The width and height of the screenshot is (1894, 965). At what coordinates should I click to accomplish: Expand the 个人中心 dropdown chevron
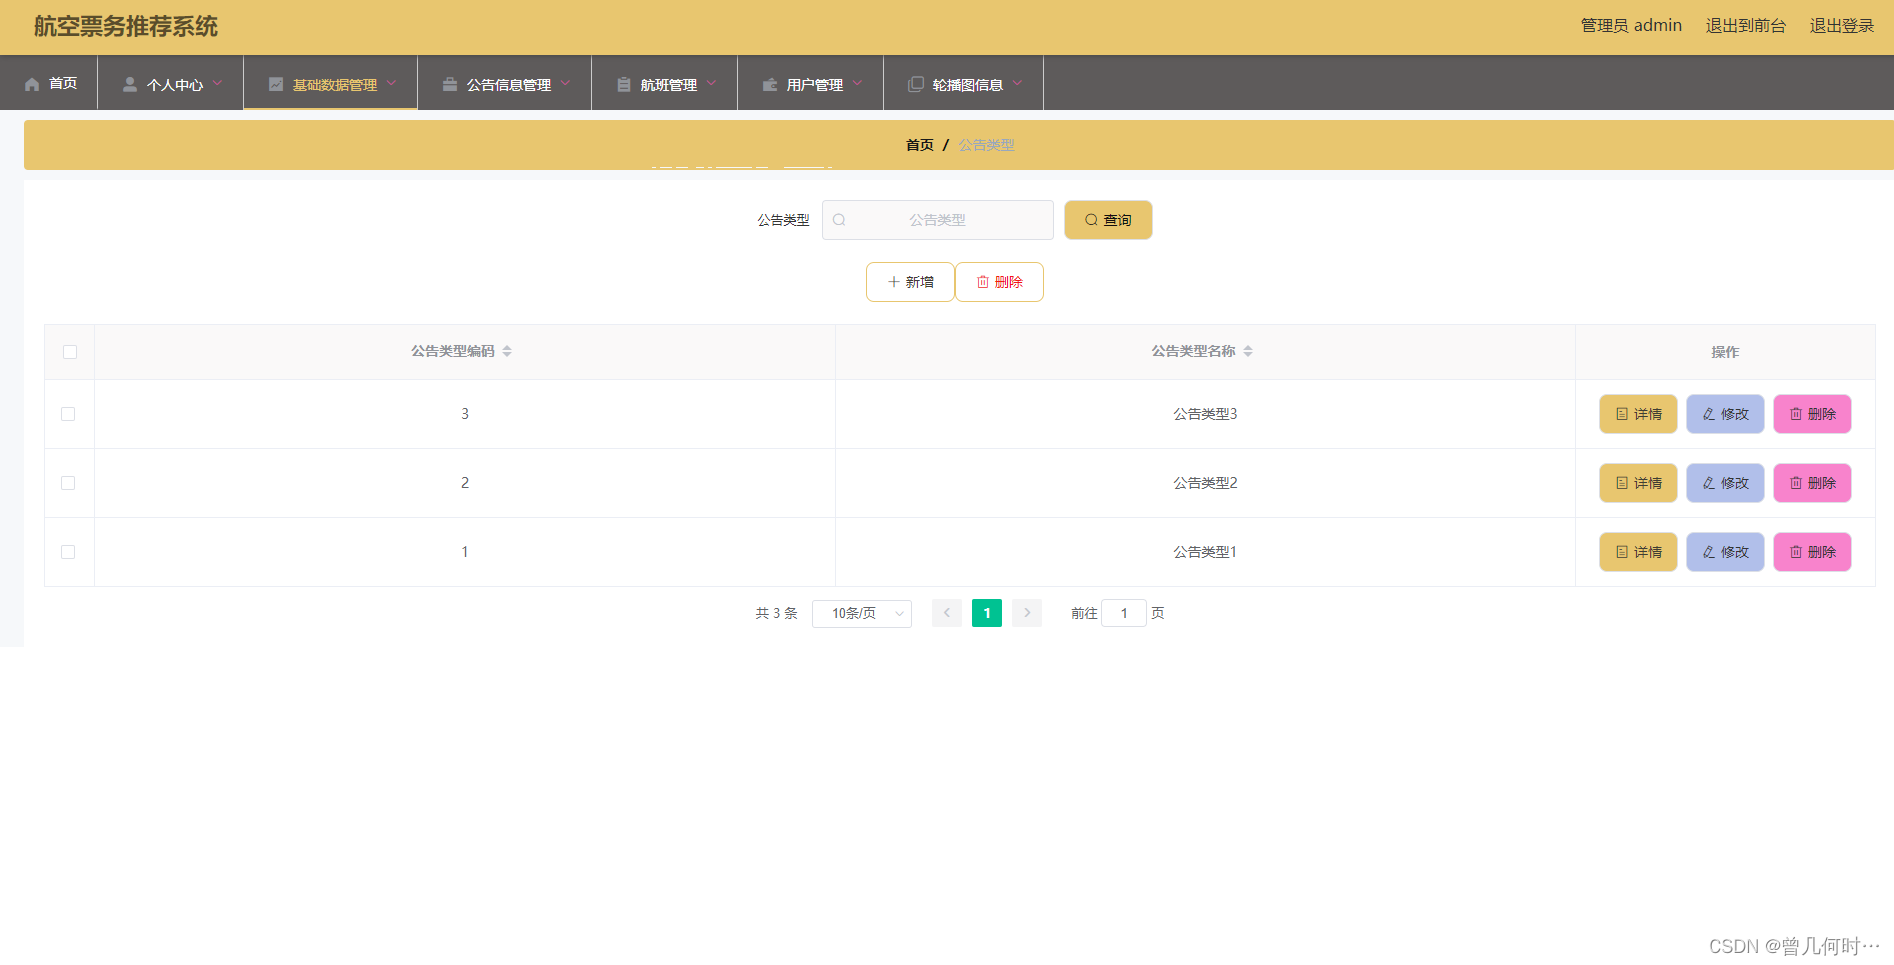(217, 83)
